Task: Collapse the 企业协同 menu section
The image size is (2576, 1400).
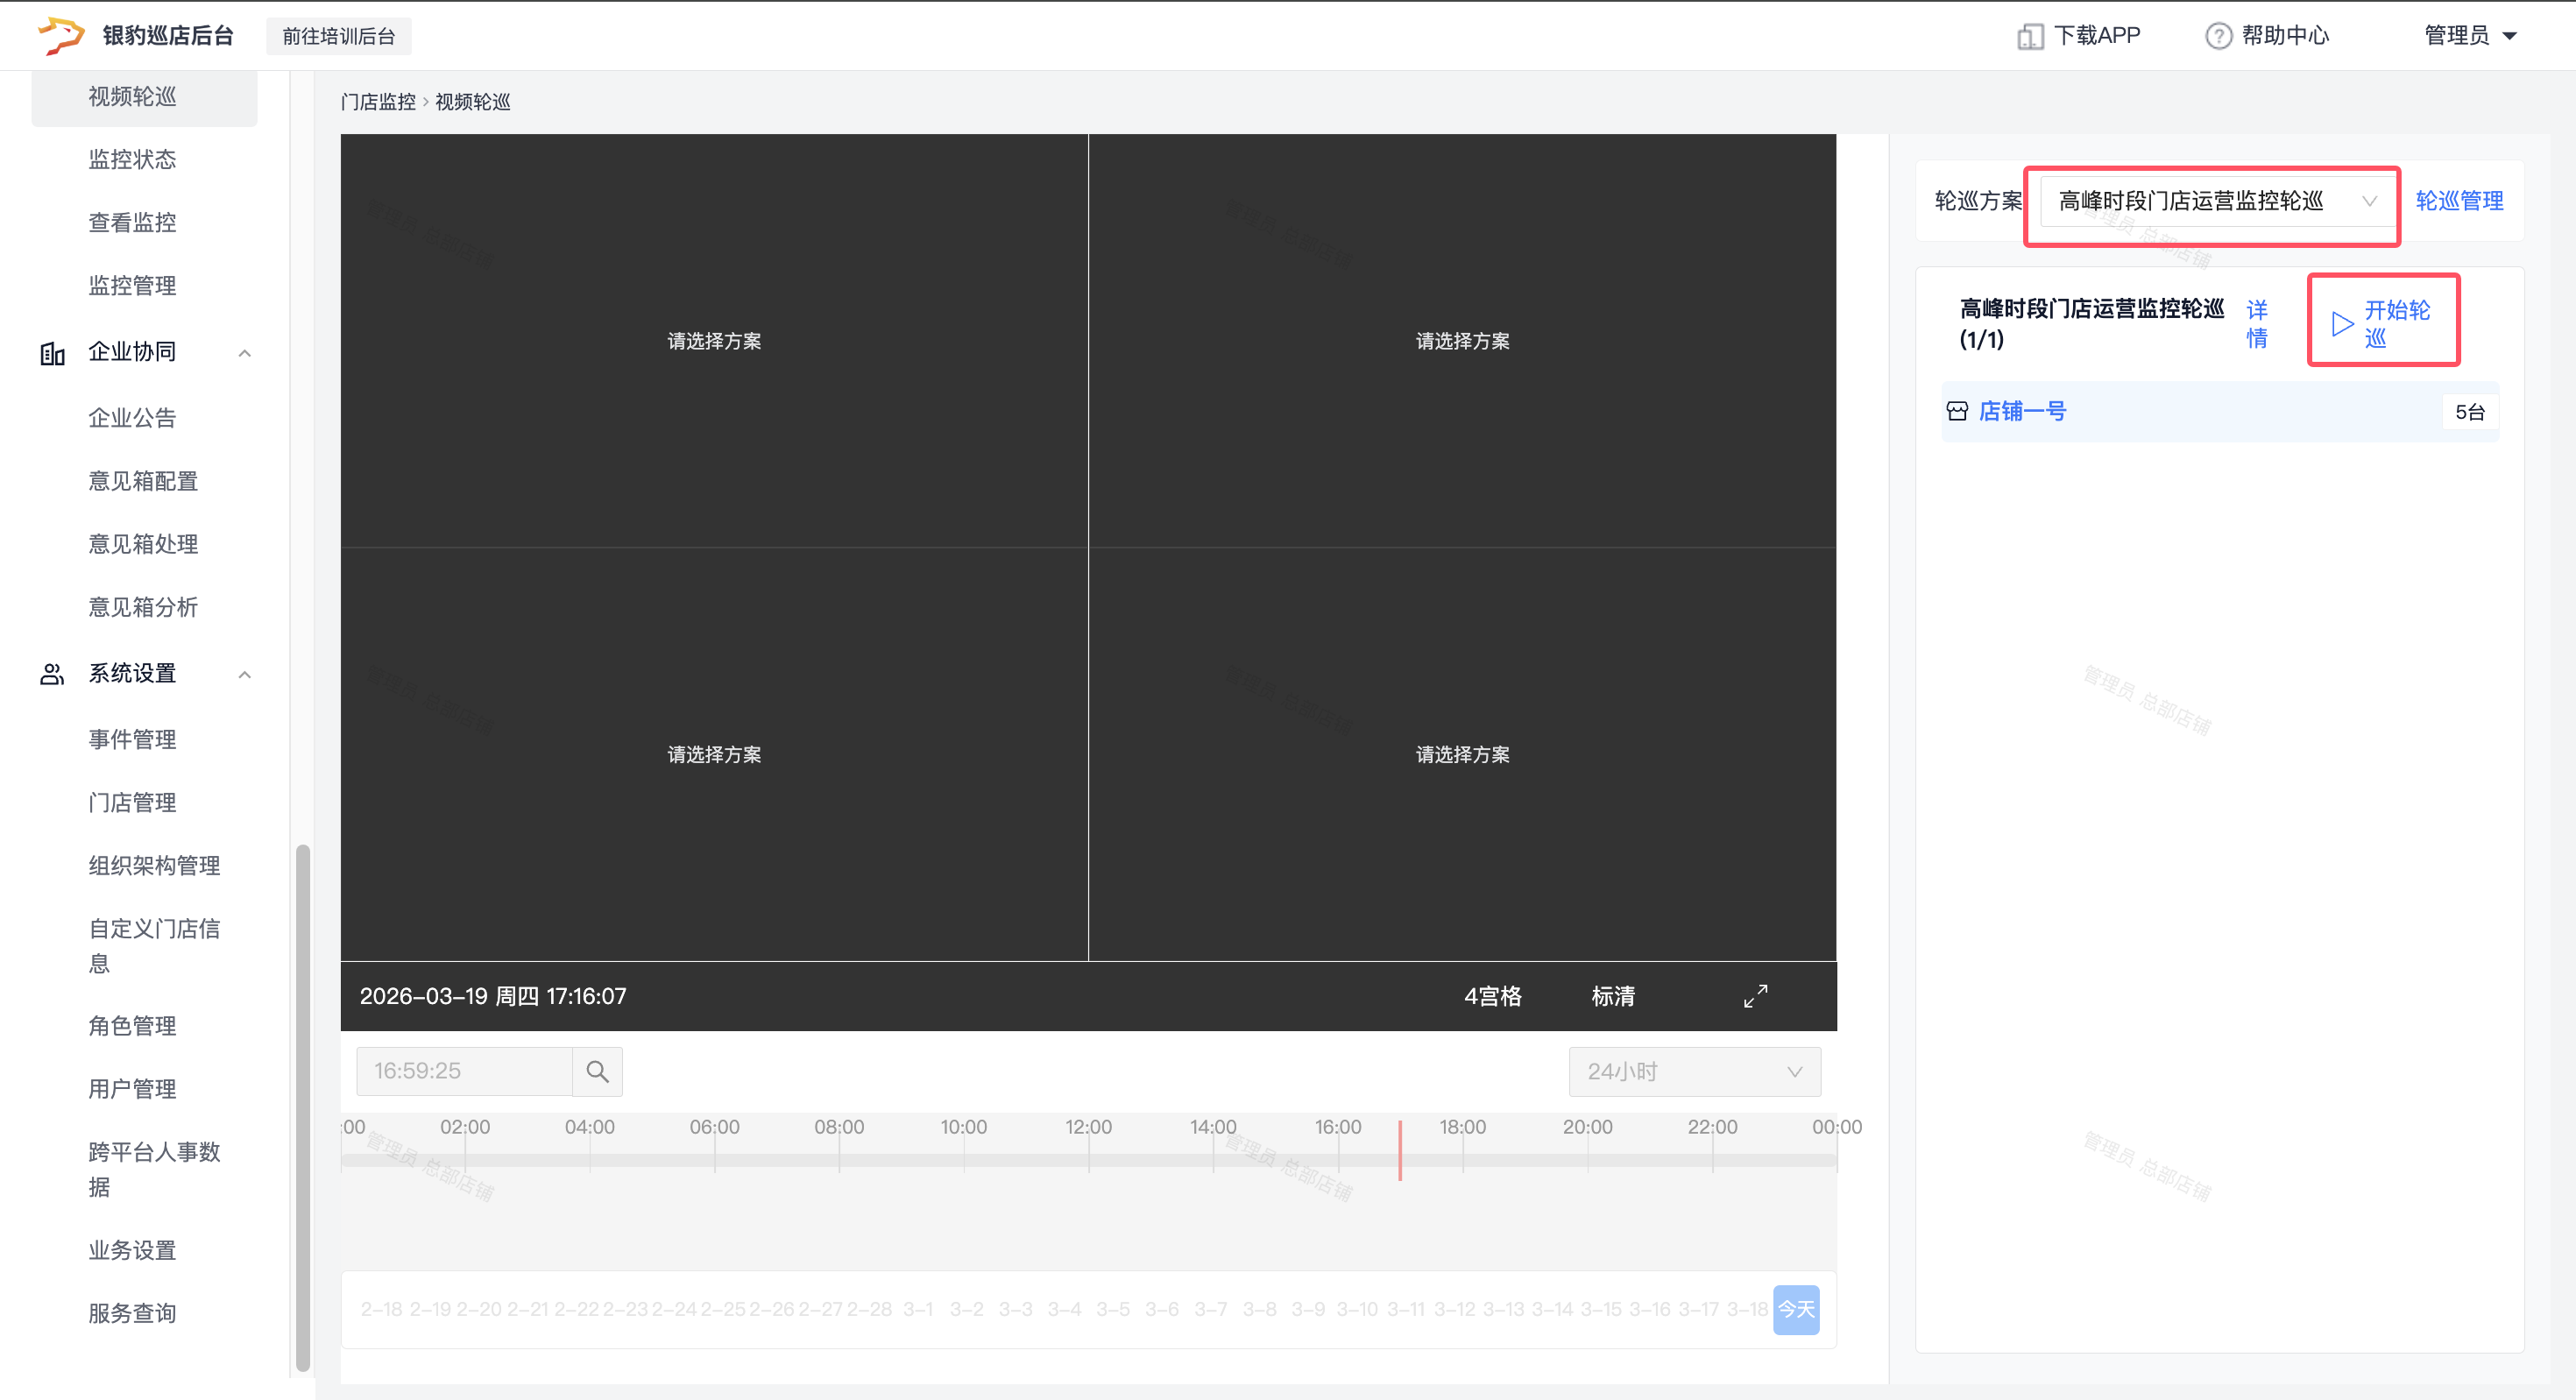Action: pos(244,353)
